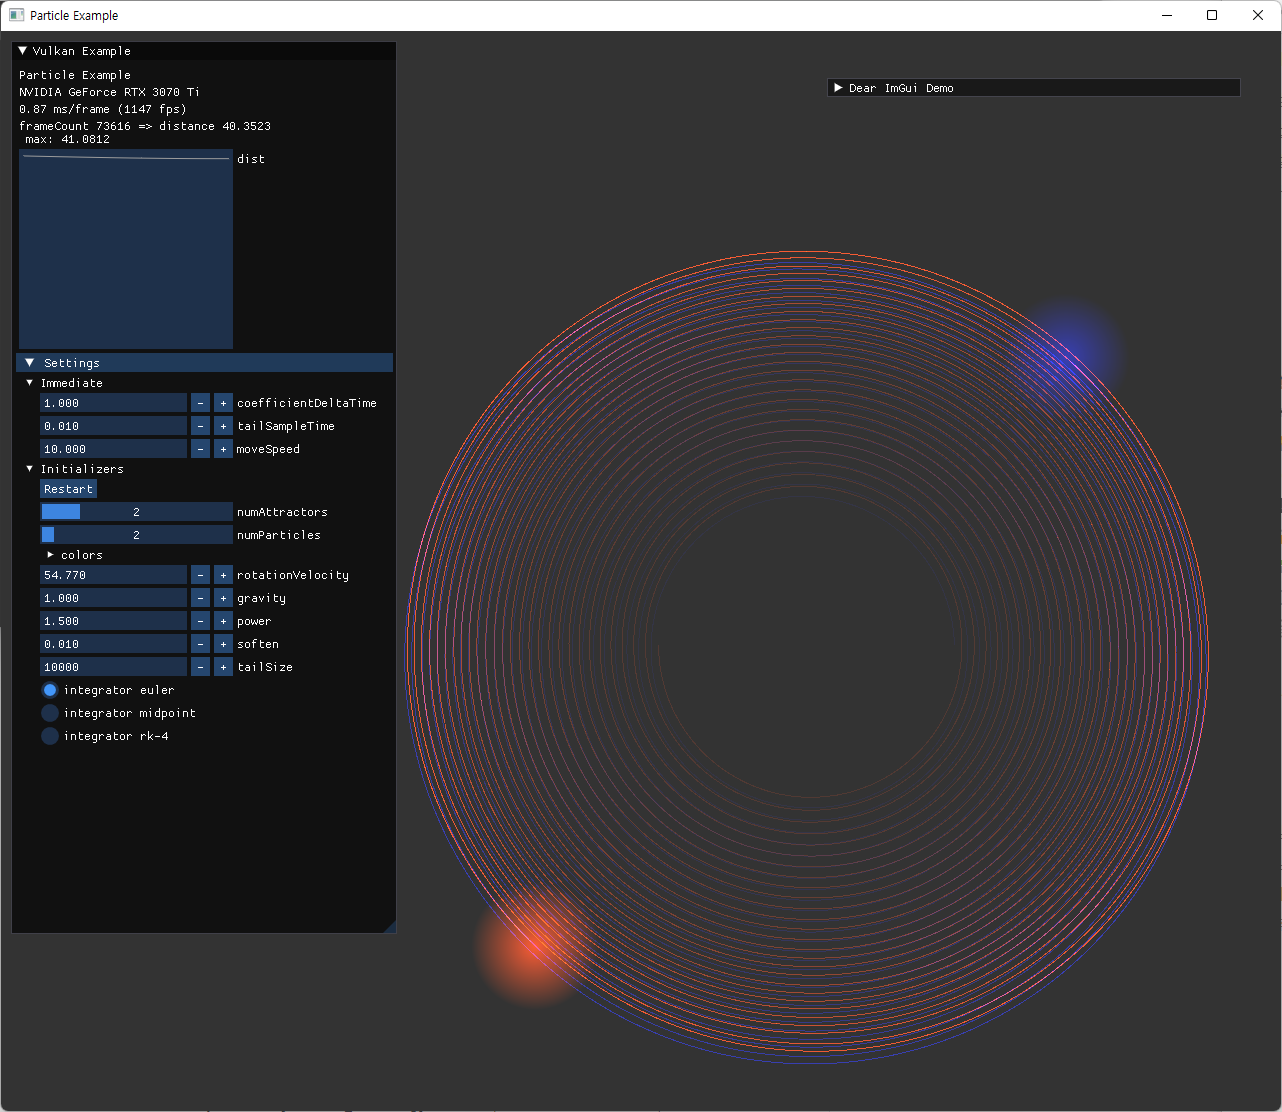Collapse the Vulkan Example window triangle

23,51
